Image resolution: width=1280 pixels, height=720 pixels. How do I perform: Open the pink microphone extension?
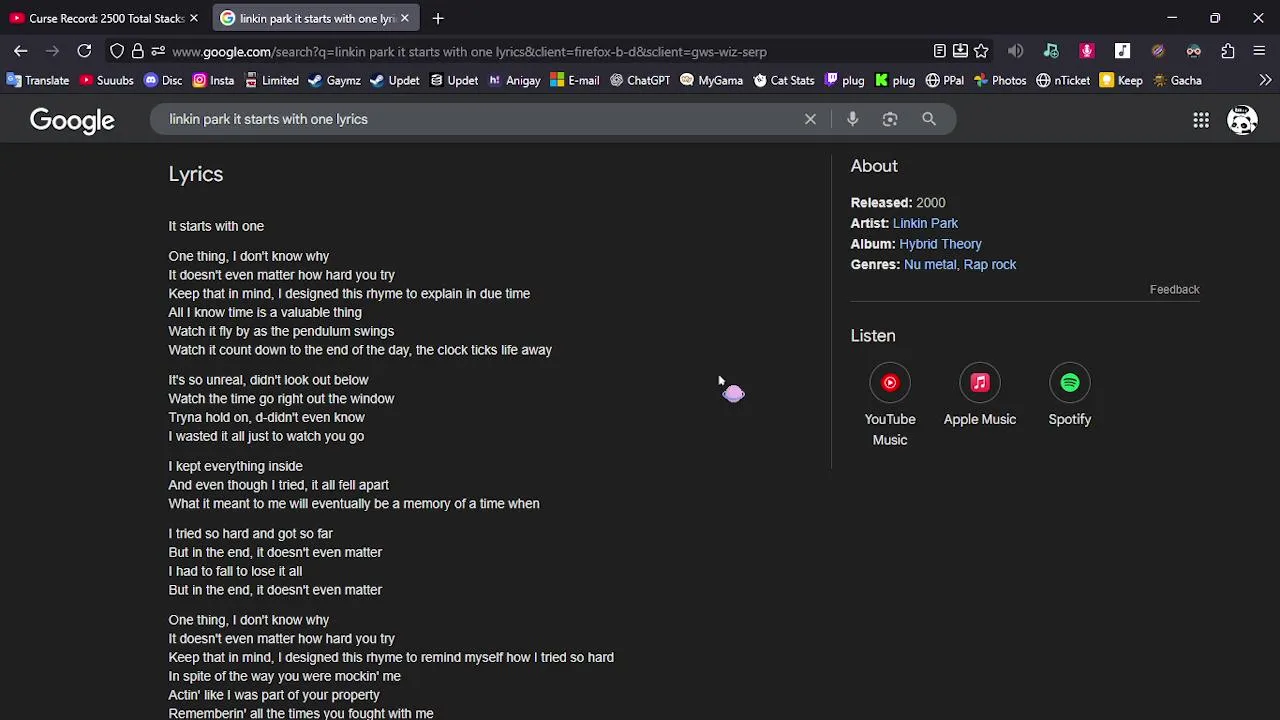click(x=1087, y=51)
